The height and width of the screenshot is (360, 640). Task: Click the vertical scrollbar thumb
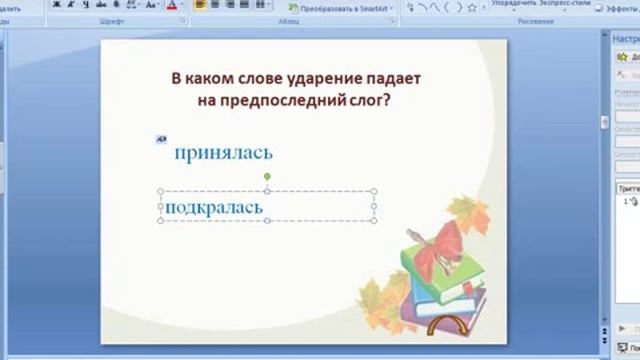pos(605,122)
